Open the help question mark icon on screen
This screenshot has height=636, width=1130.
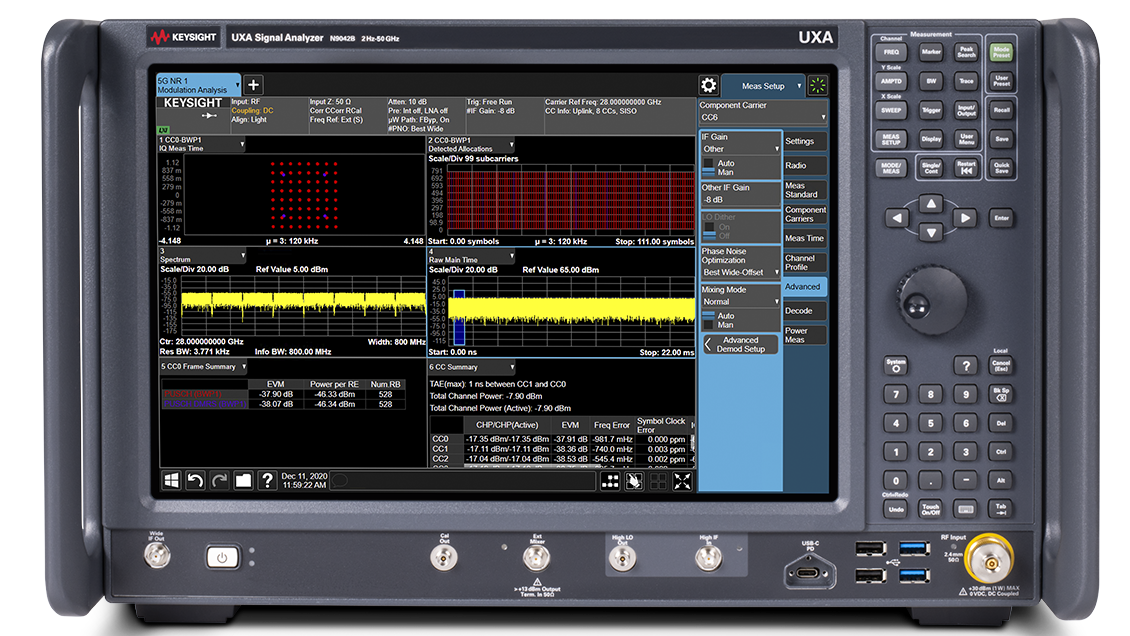(x=267, y=480)
